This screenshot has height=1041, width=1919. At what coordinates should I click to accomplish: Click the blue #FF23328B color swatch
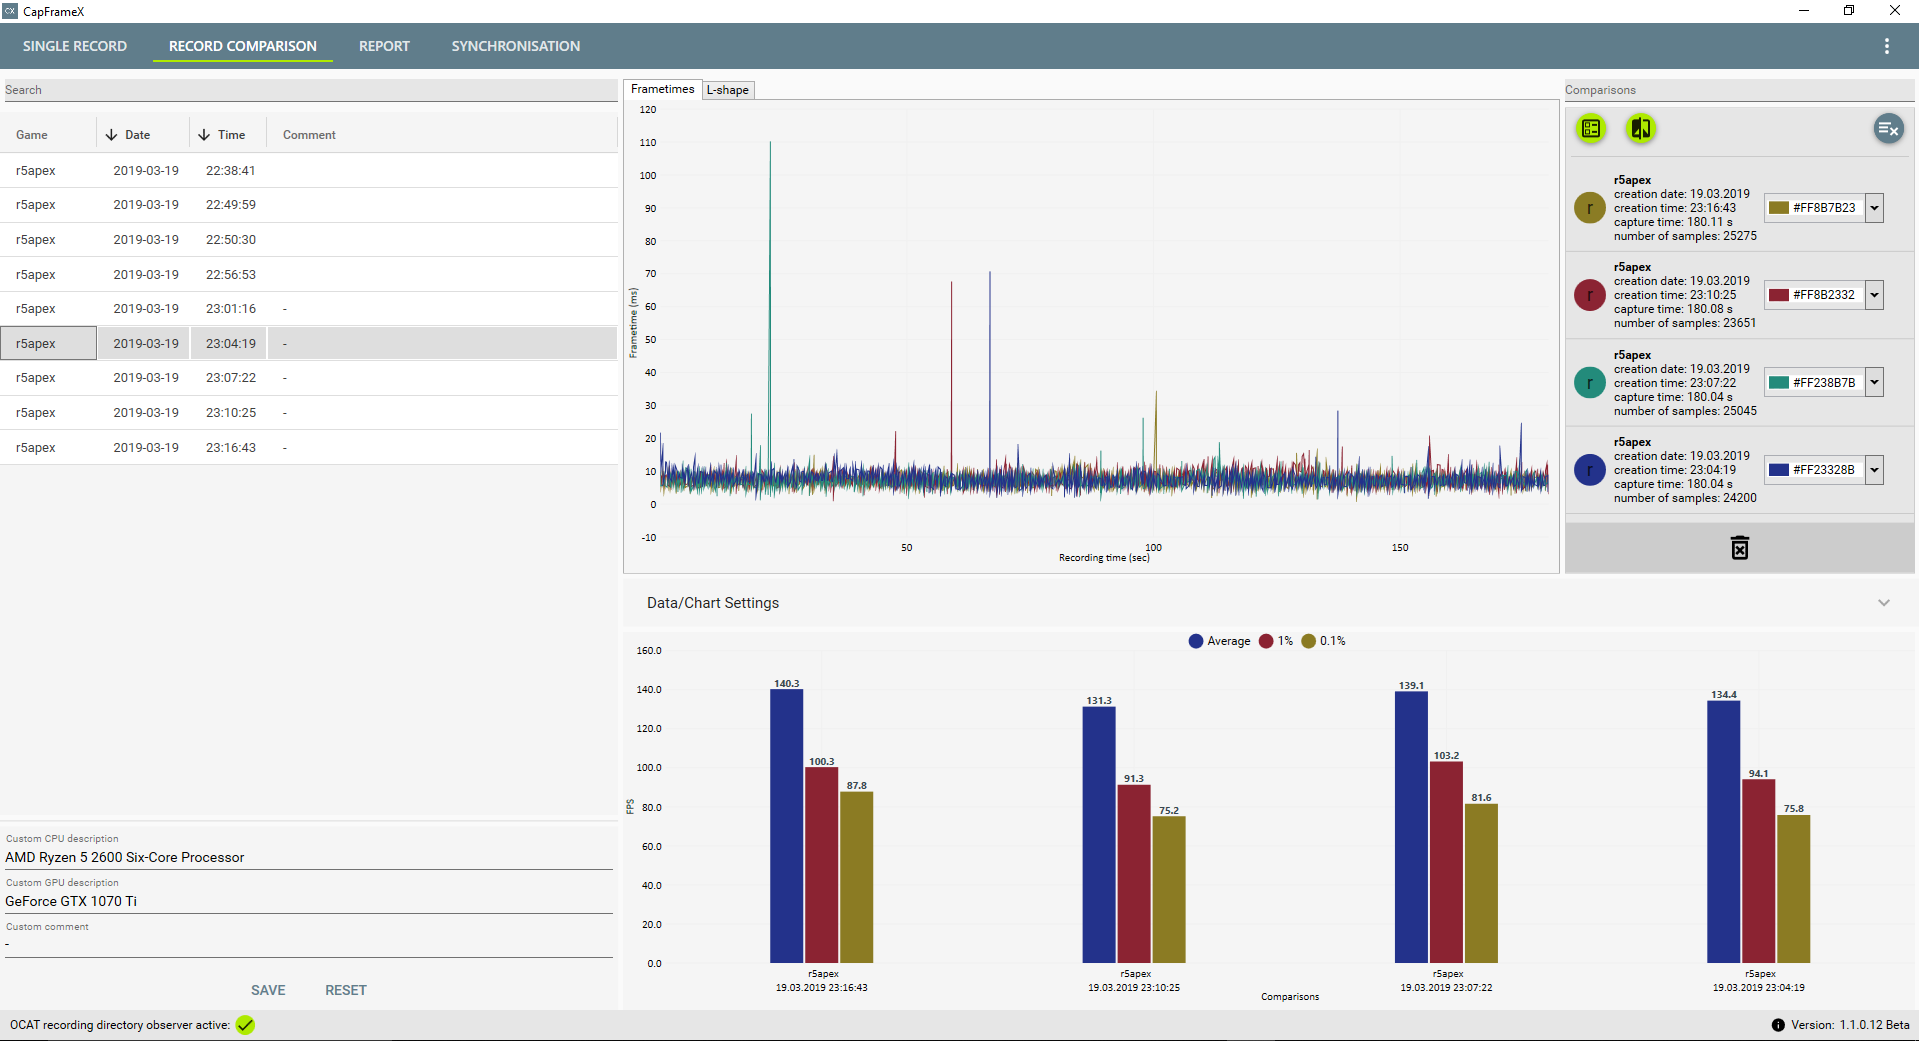pos(1779,469)
